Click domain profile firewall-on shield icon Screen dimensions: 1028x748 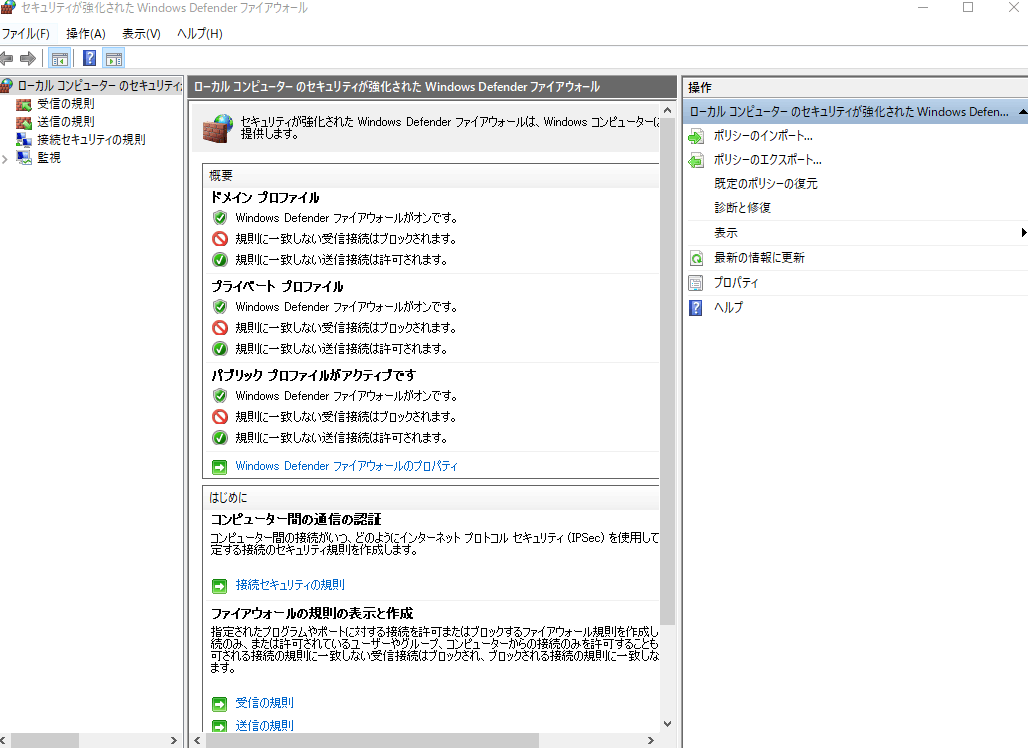coord(220,218)
